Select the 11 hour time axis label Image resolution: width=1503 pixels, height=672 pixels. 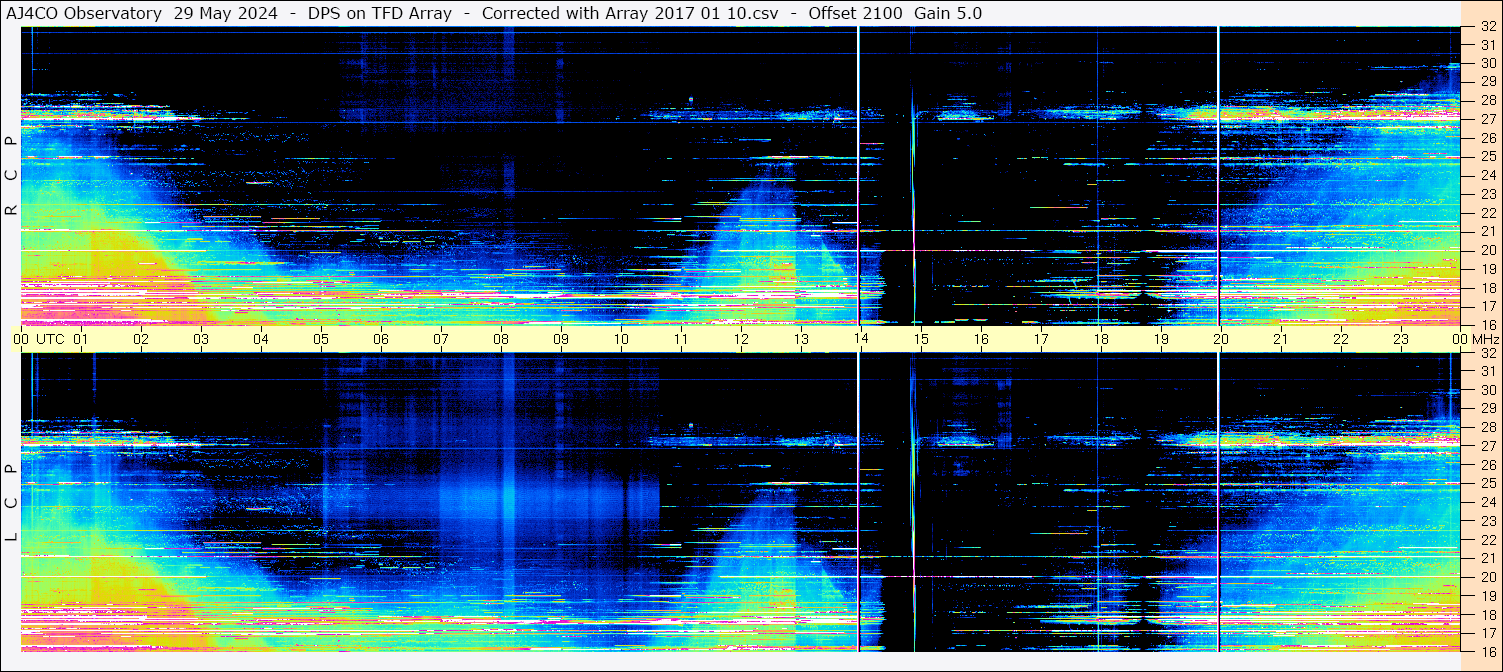tap(681, 339)
